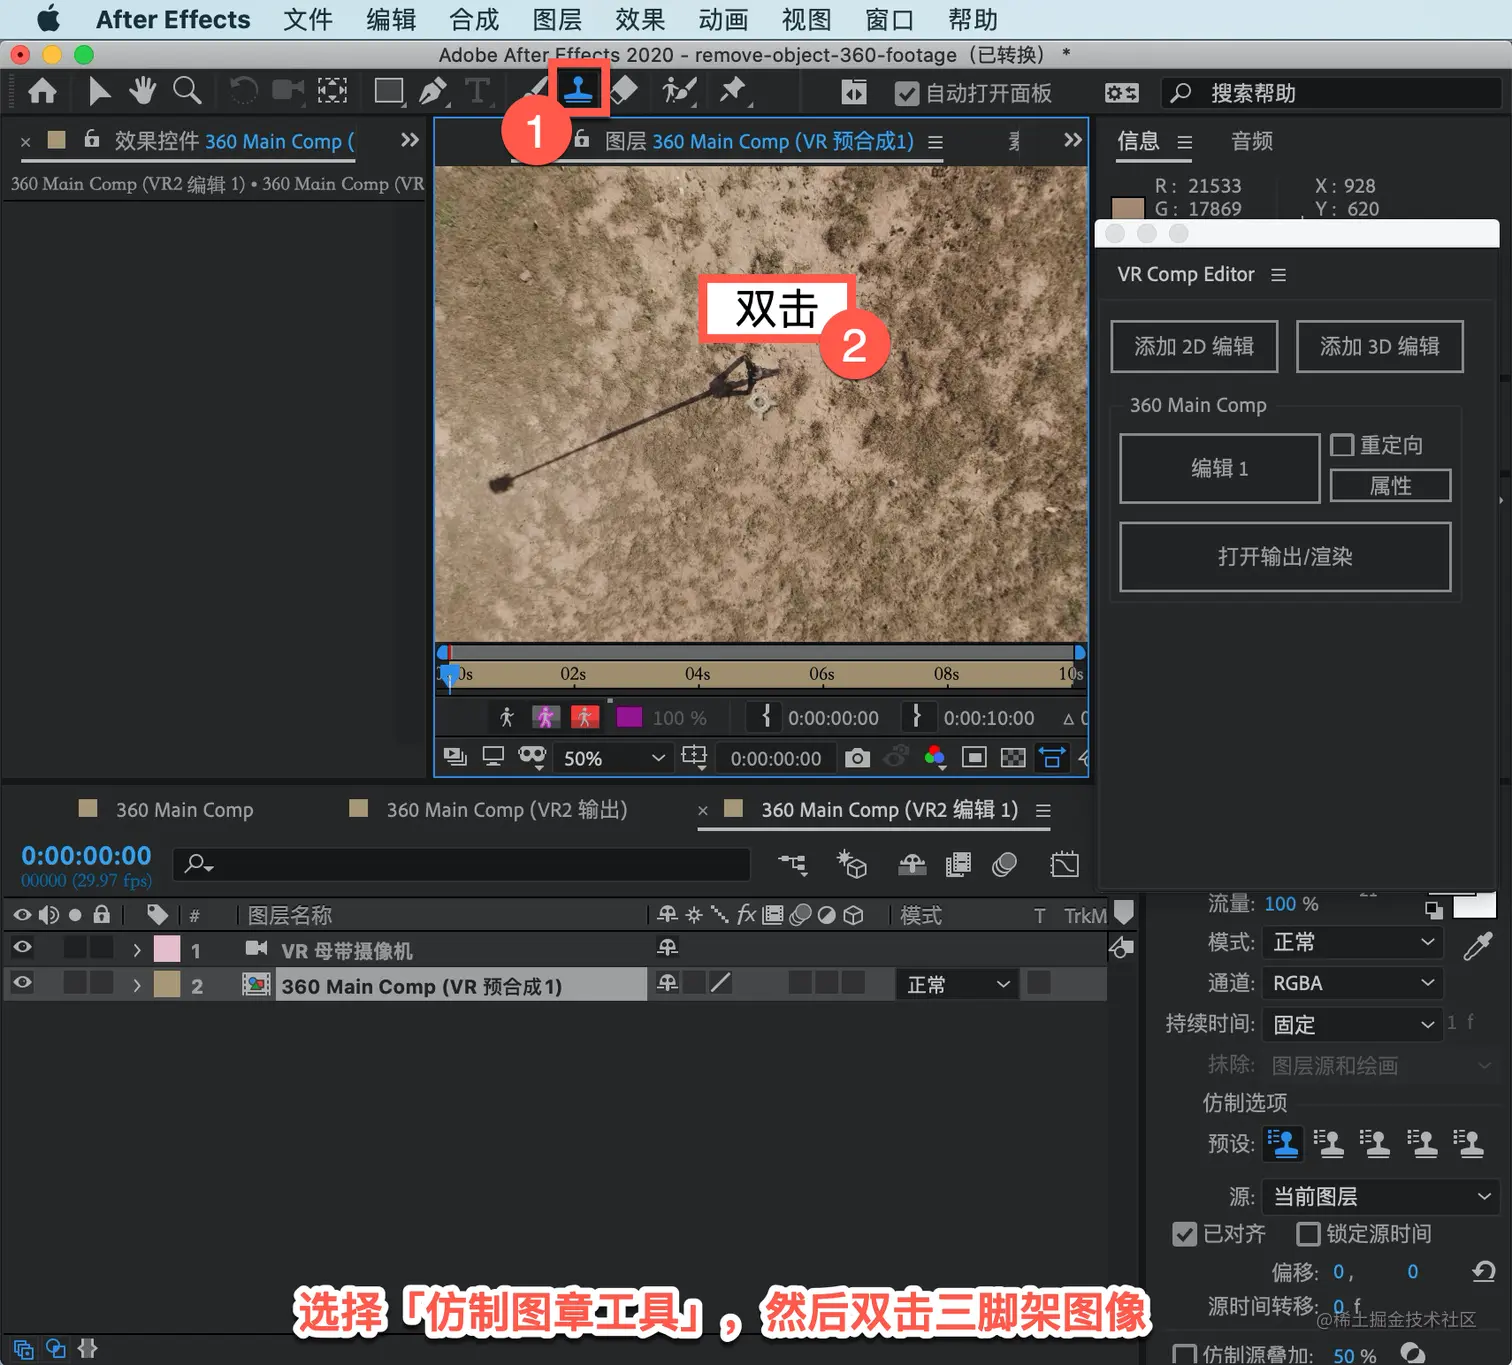Switch to the 360 Main Comp (VR2 输出) tab
Screen dimensions: 1512x1365
pos(507,810)
